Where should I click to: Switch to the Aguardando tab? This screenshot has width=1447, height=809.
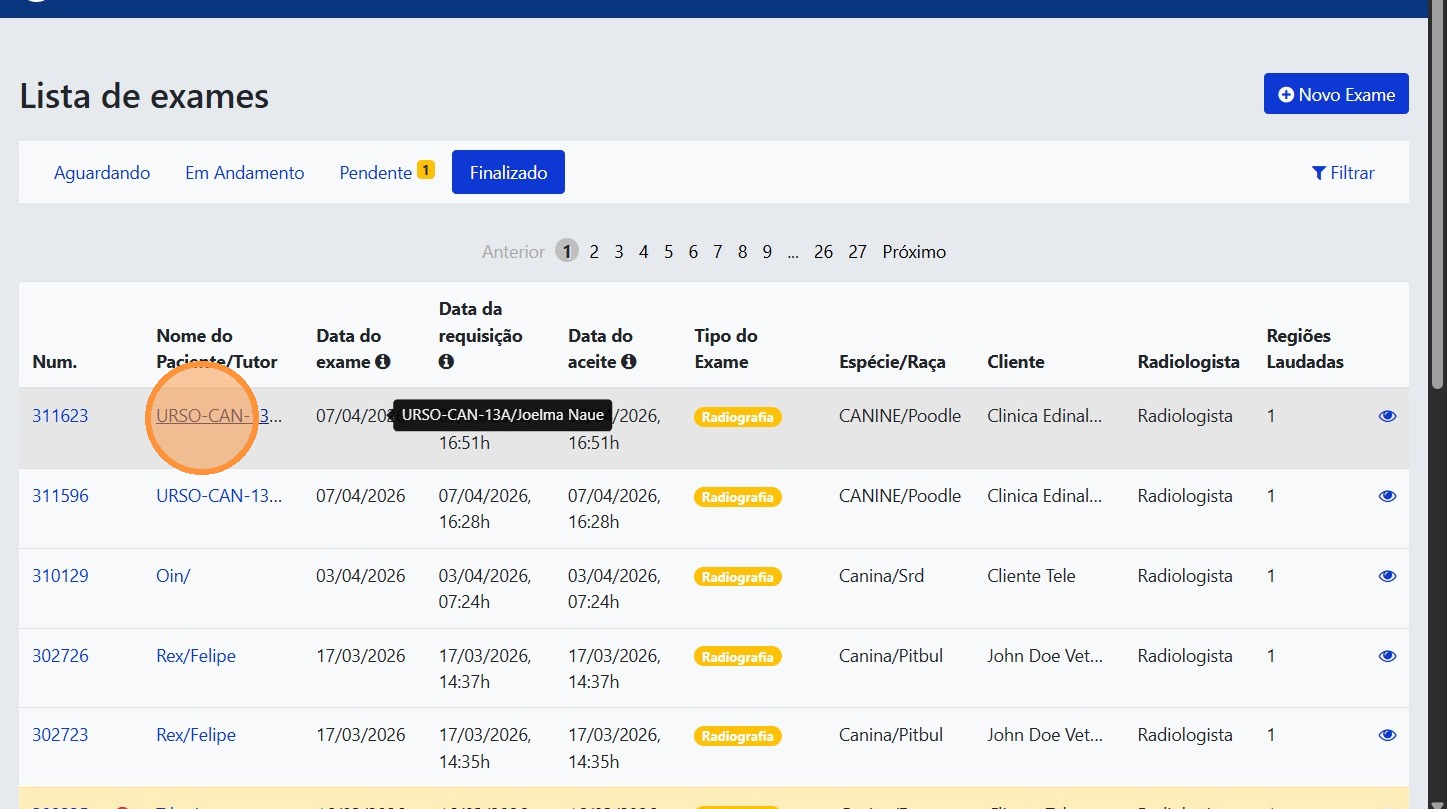pyautogui.click(x=102, y=173)
